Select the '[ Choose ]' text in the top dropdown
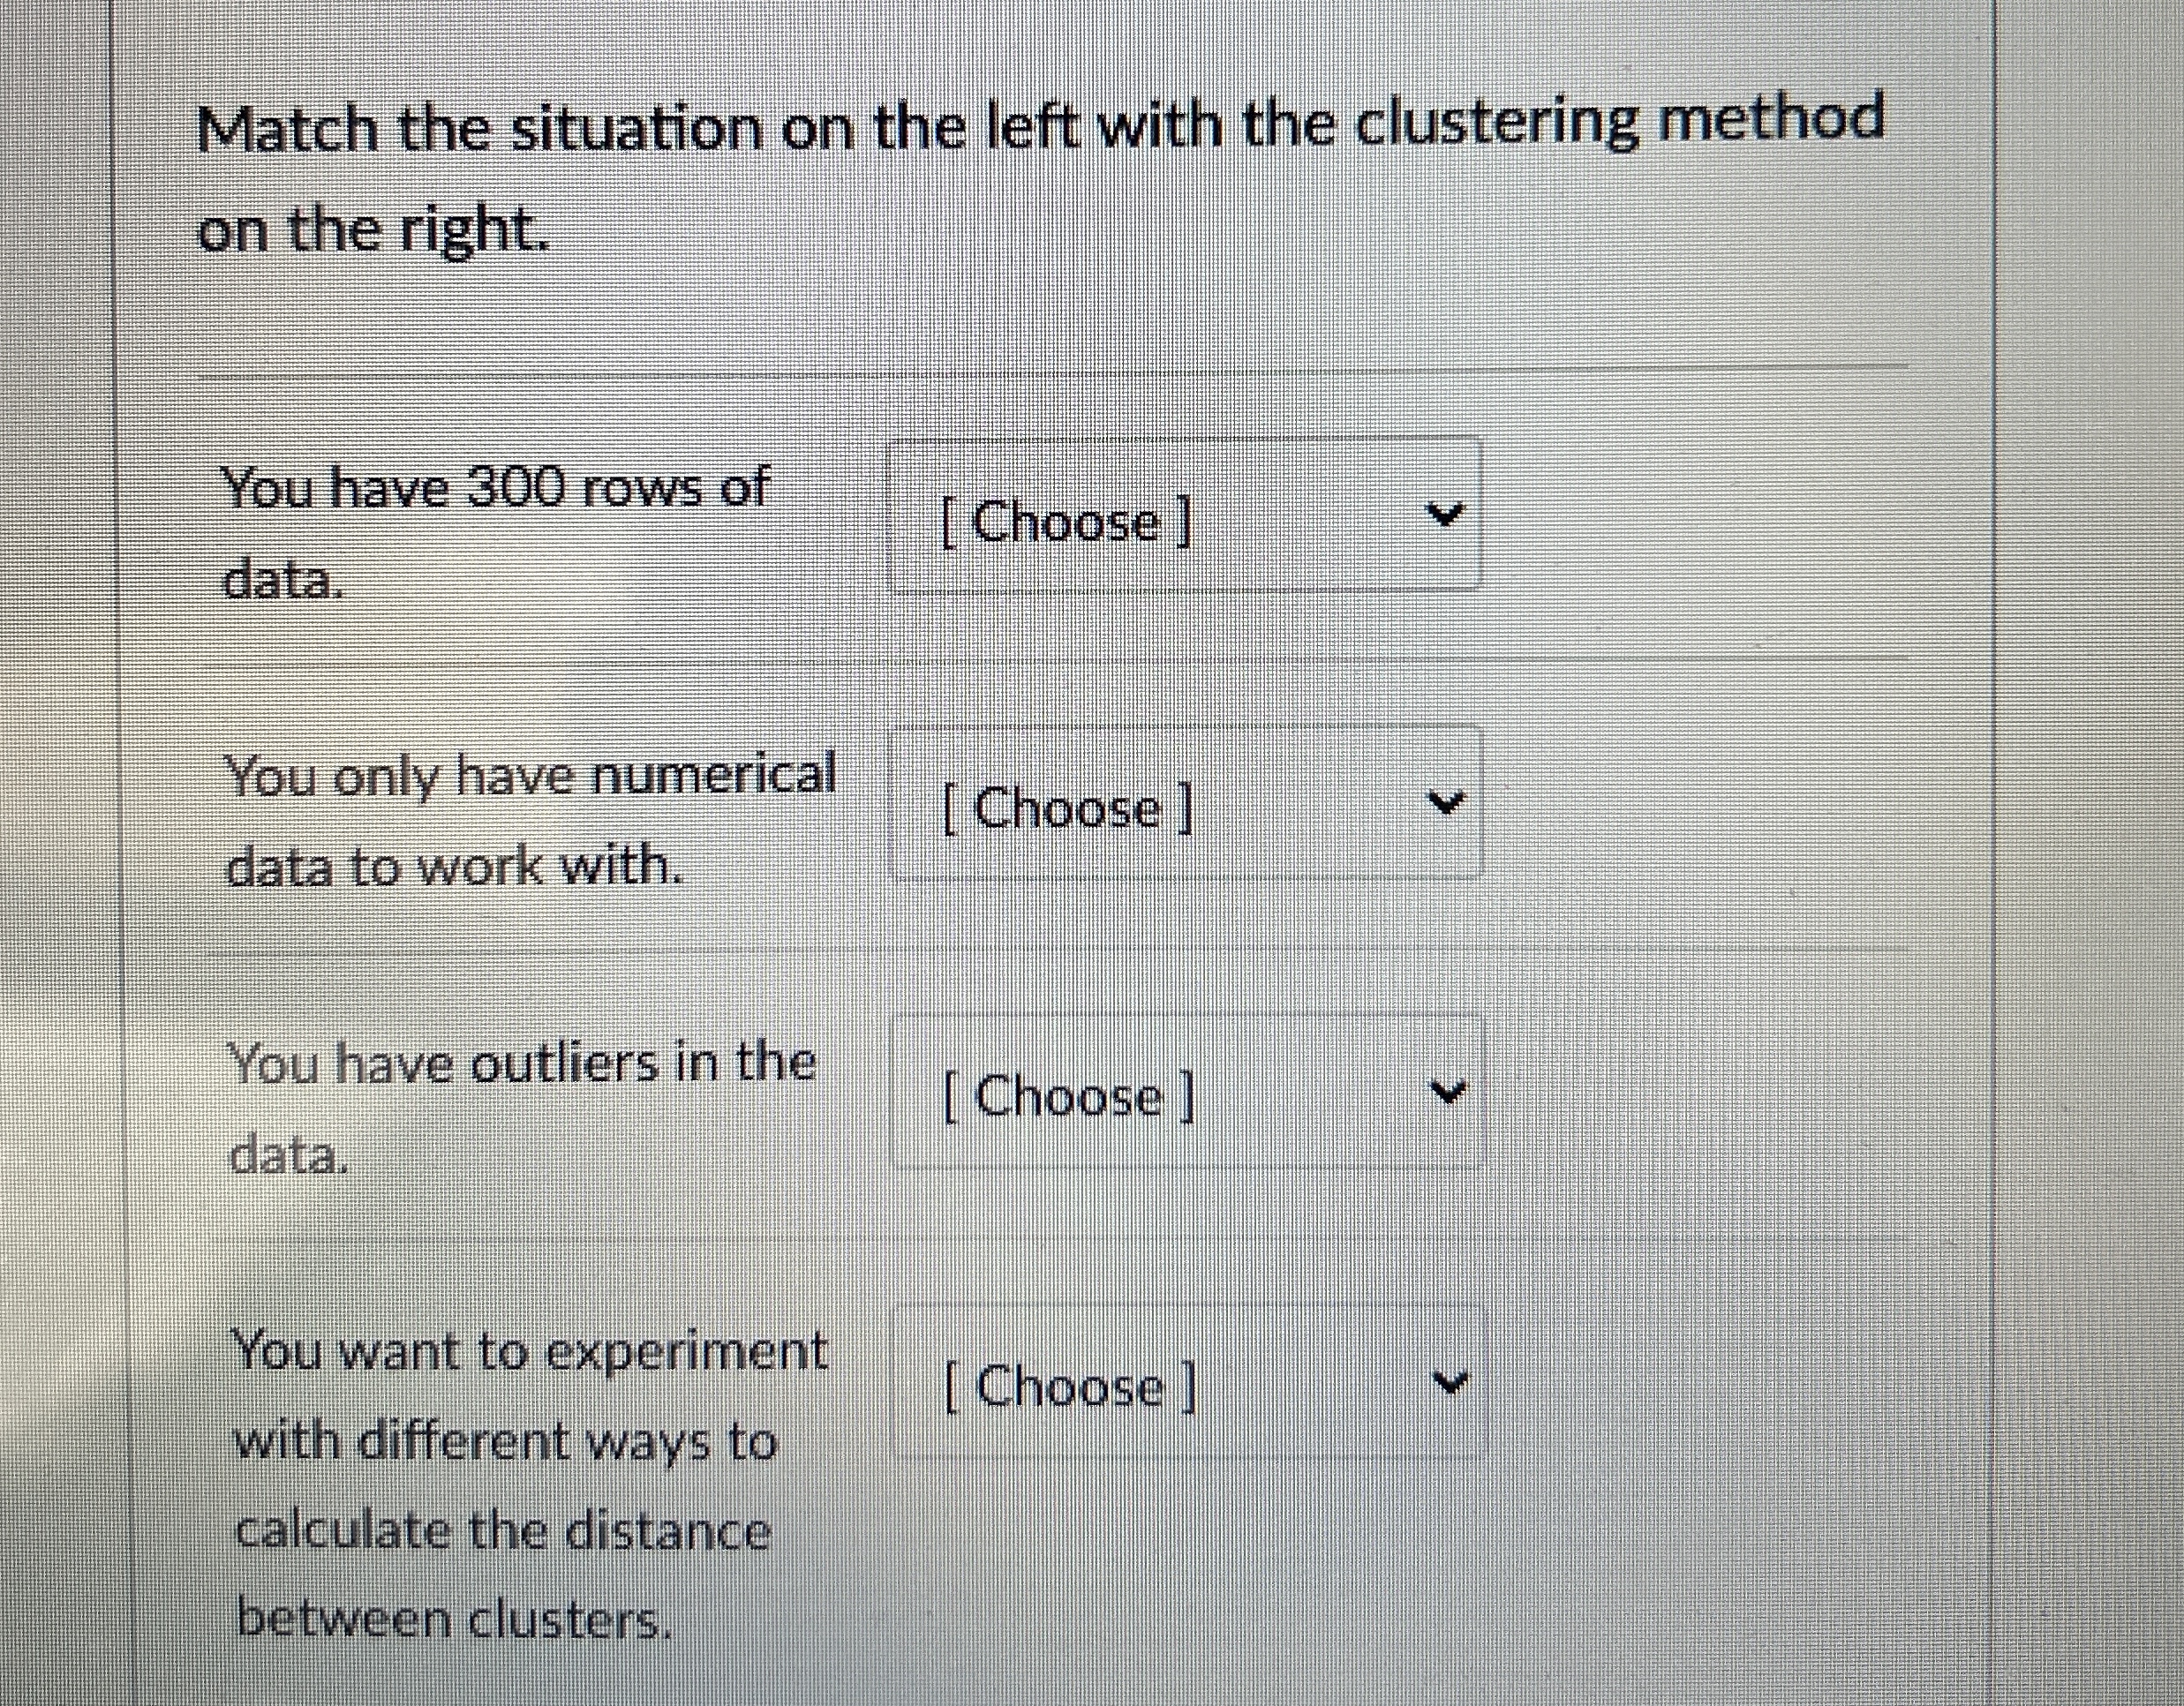The image size is (2184, 1706). point(1063,523)
